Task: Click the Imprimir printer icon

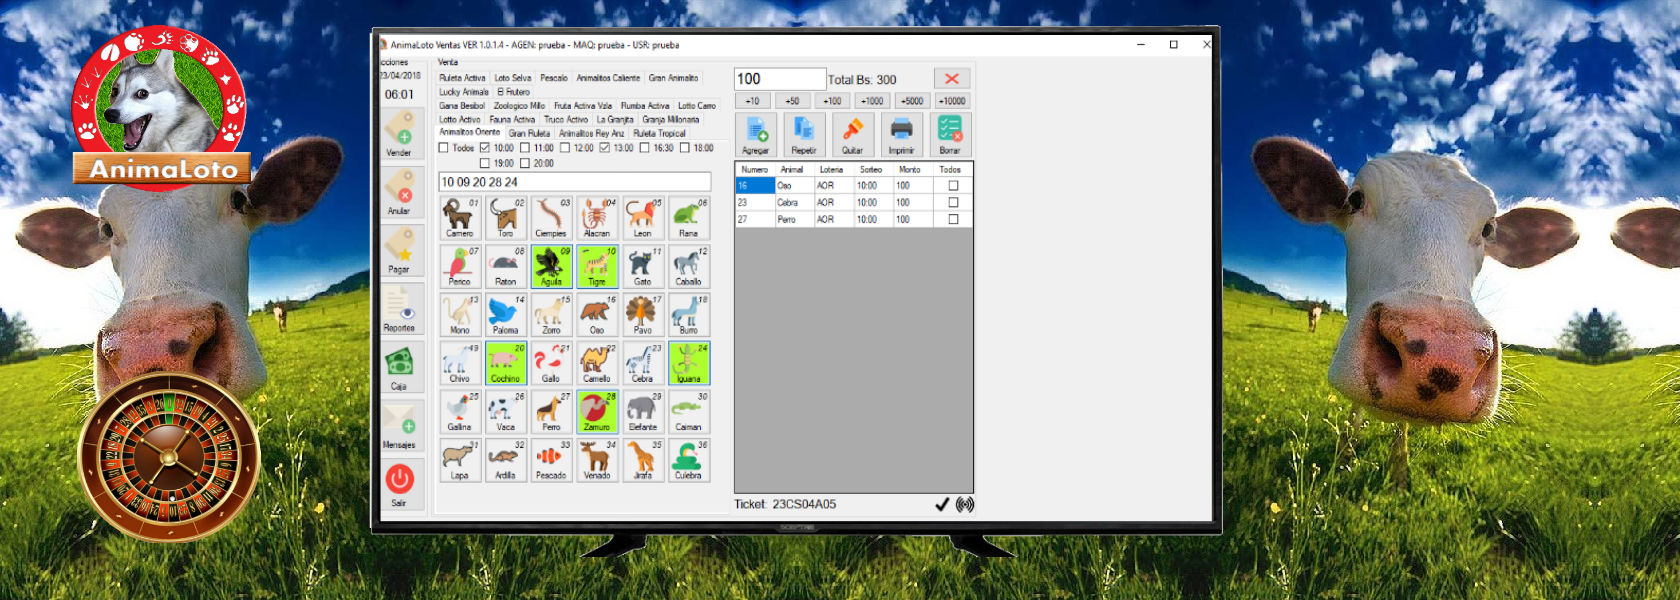Action: coord(901,135)
